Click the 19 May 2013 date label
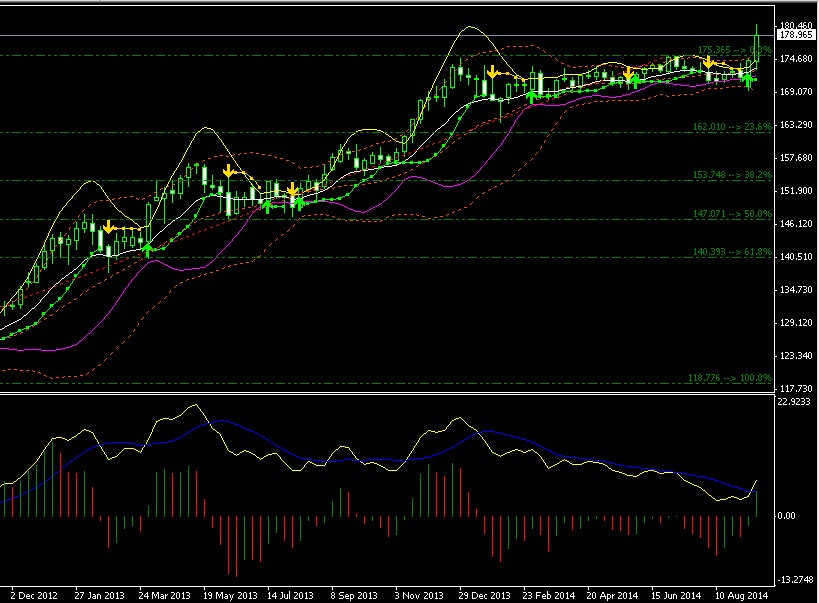This screenshot has height=603, width=819. (230, 595)
